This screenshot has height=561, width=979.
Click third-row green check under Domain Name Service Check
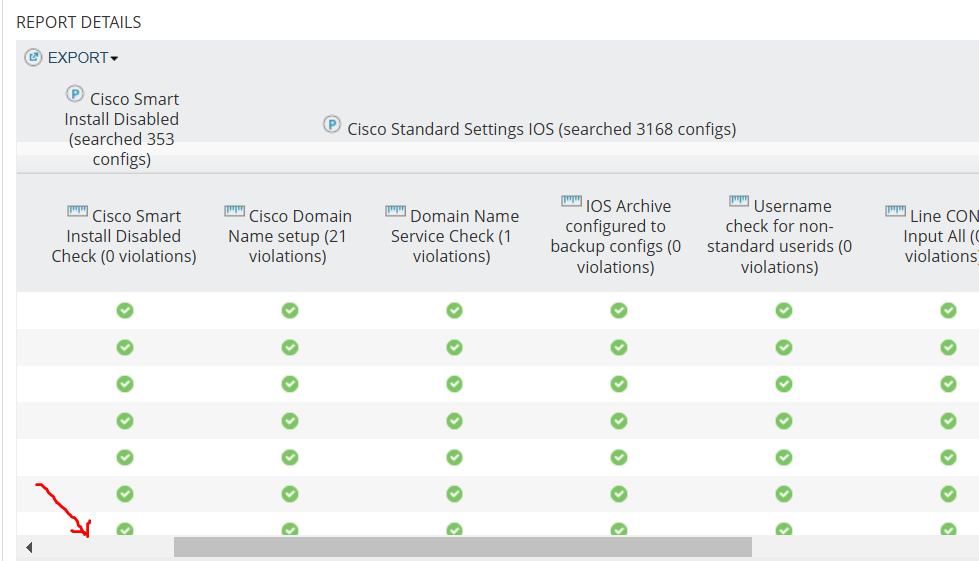click(455, 384)
